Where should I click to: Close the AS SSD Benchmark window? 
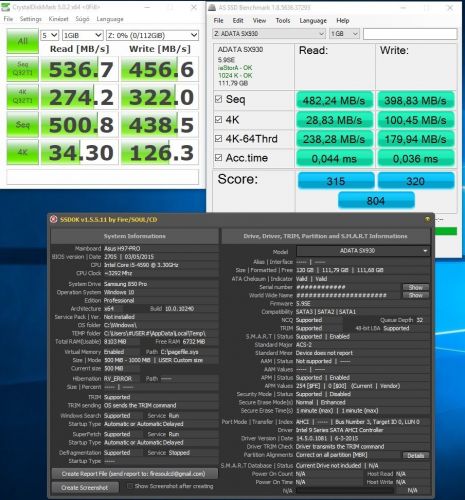point(450,8)
